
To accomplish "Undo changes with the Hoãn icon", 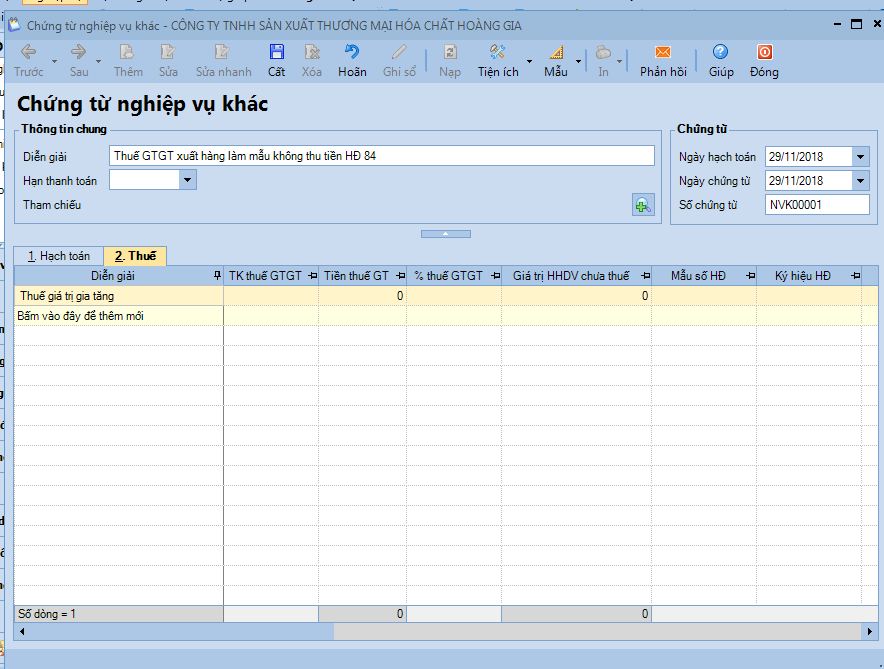I will coord(352,52).
